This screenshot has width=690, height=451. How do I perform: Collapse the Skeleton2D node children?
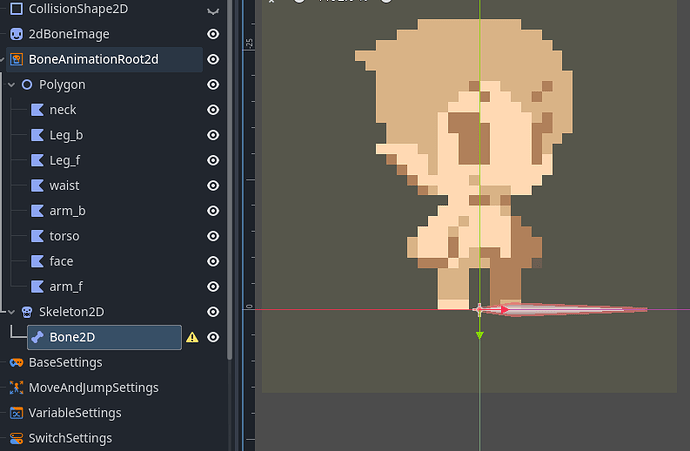(x=11, y=312)
